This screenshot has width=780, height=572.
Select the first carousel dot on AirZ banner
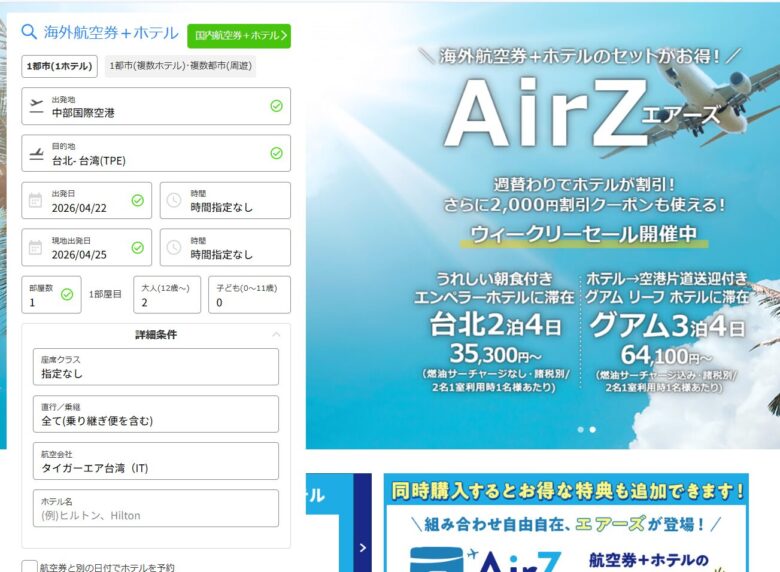point(579,429)
